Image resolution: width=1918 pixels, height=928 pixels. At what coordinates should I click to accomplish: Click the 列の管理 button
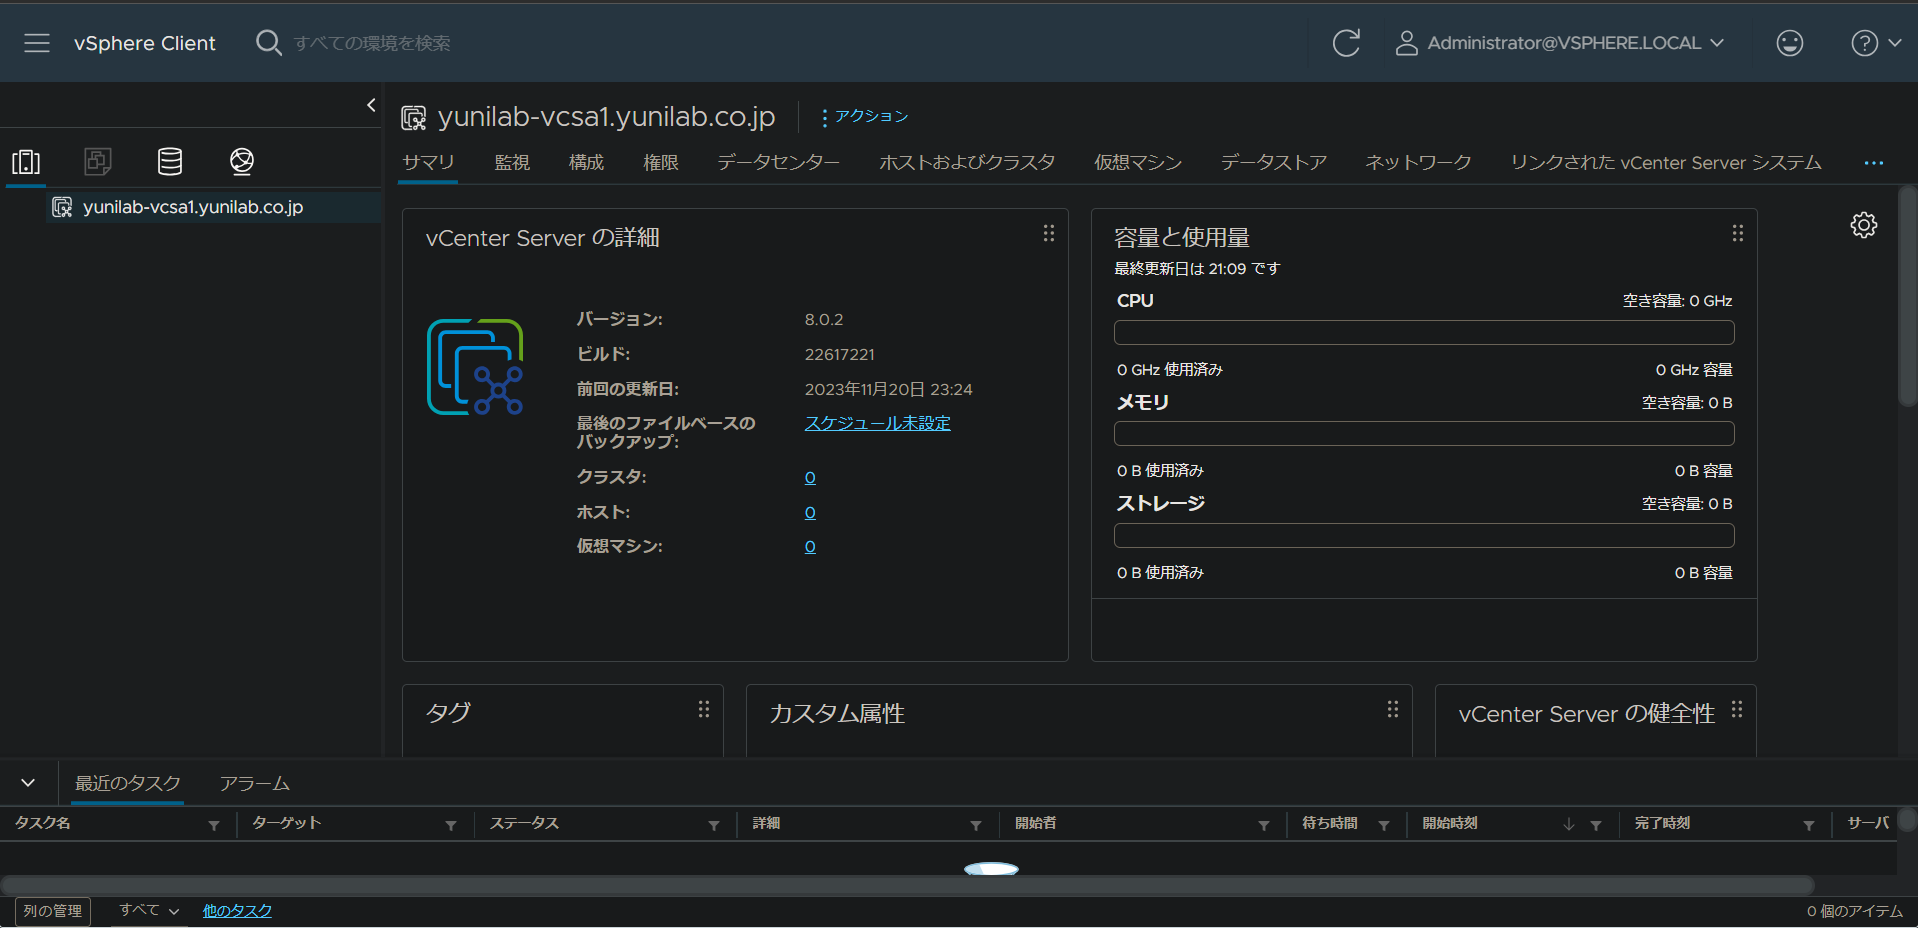point(53,911)
